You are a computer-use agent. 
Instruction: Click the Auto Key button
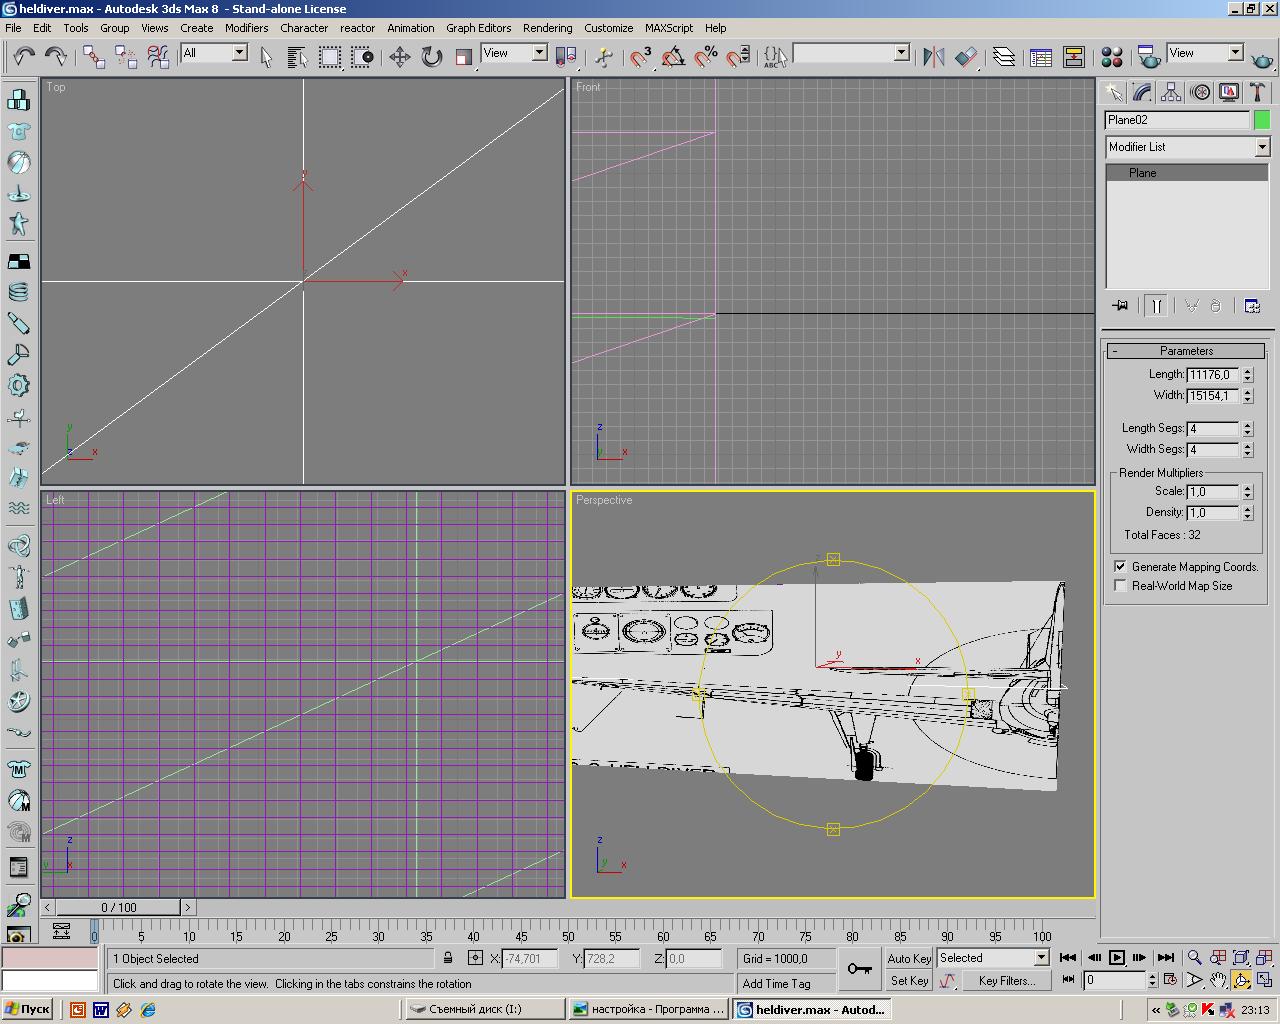(908, 958)
